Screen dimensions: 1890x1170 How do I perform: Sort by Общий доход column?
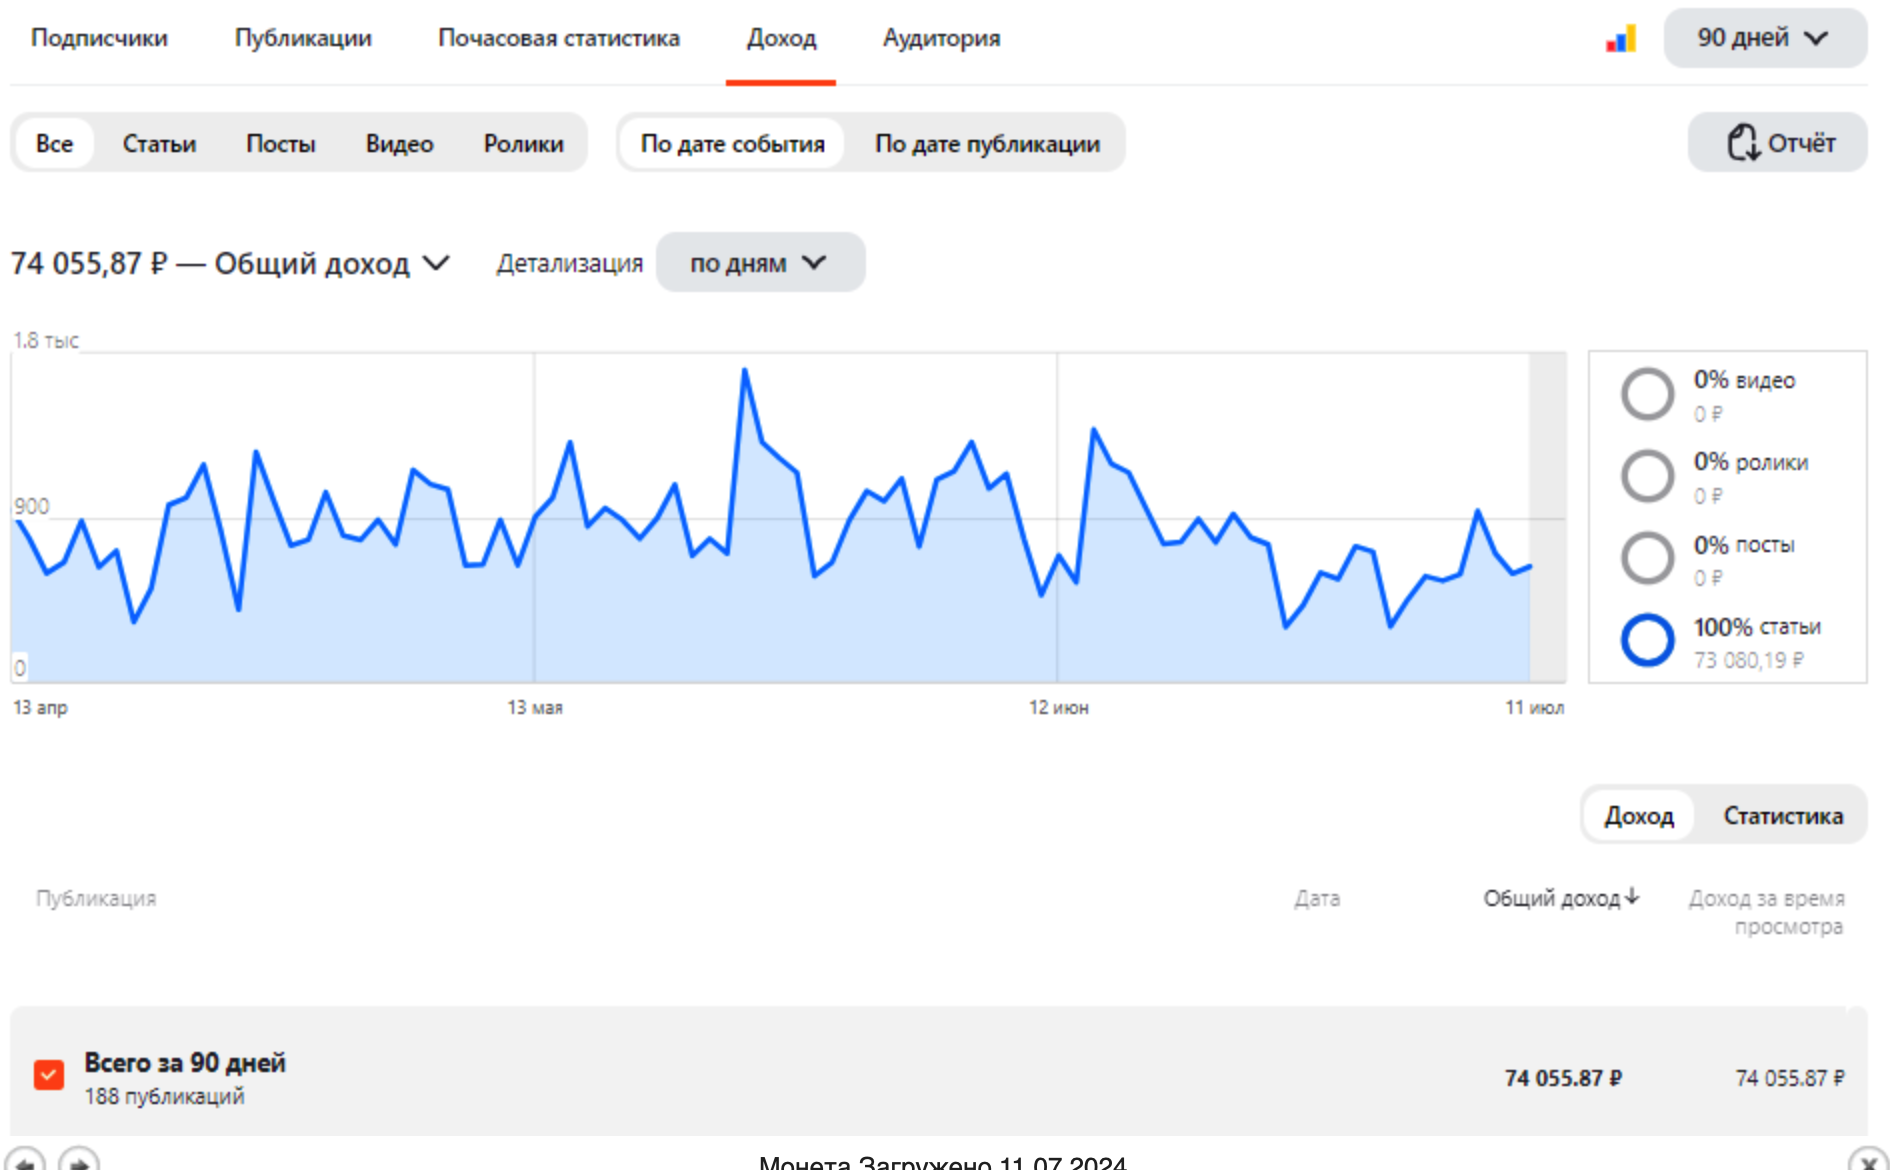[x=1561, y=898]
